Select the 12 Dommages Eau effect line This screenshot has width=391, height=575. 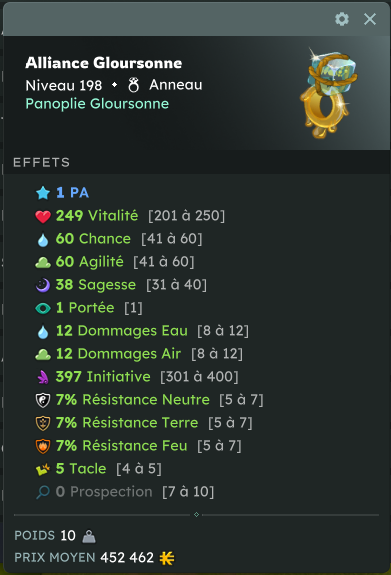(142, 331)
